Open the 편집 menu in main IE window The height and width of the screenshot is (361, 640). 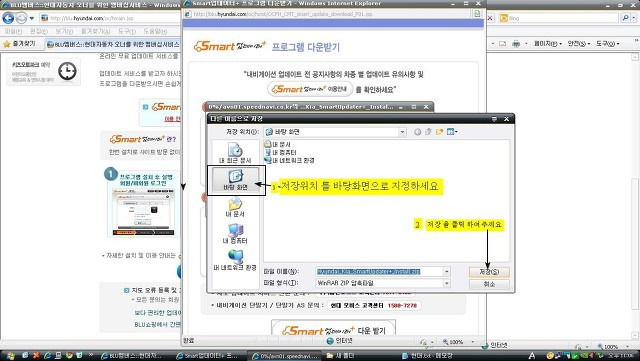pos(38,31)
